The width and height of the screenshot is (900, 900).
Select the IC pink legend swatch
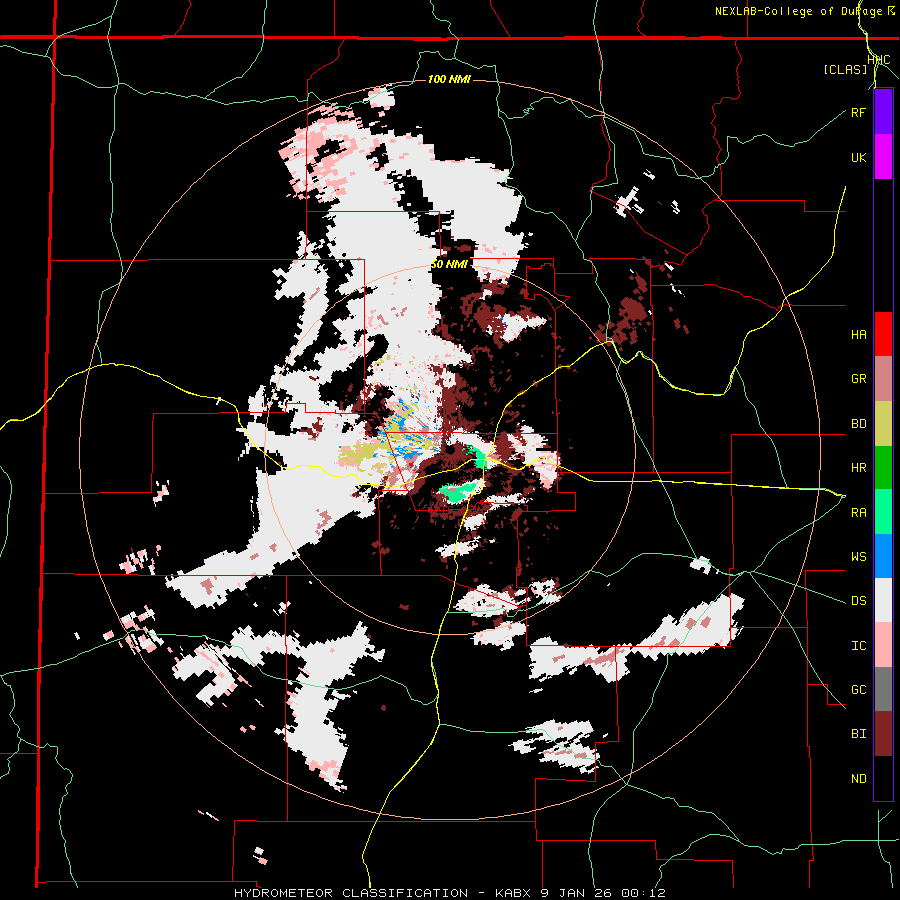[x=883, y=645]
